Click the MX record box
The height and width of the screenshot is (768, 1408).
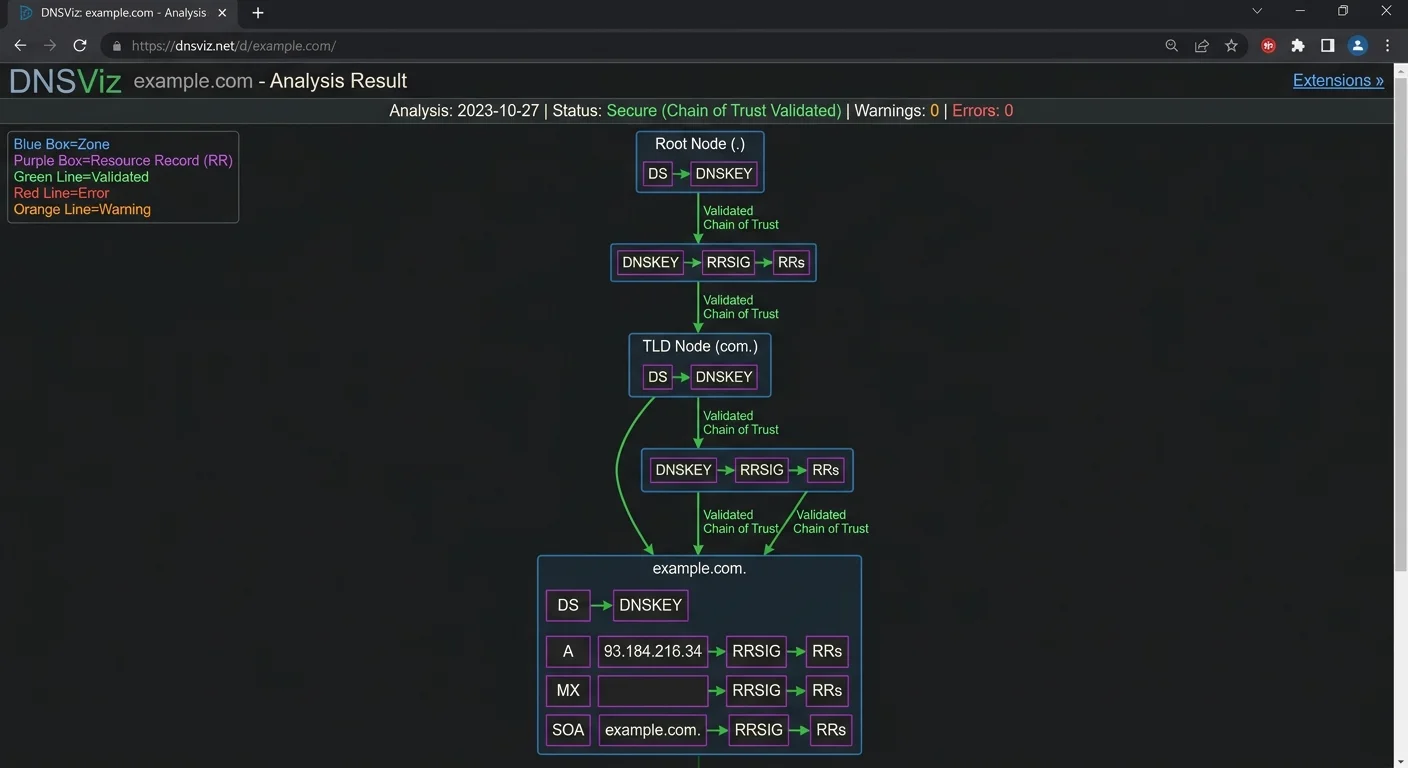click(568, 690)
